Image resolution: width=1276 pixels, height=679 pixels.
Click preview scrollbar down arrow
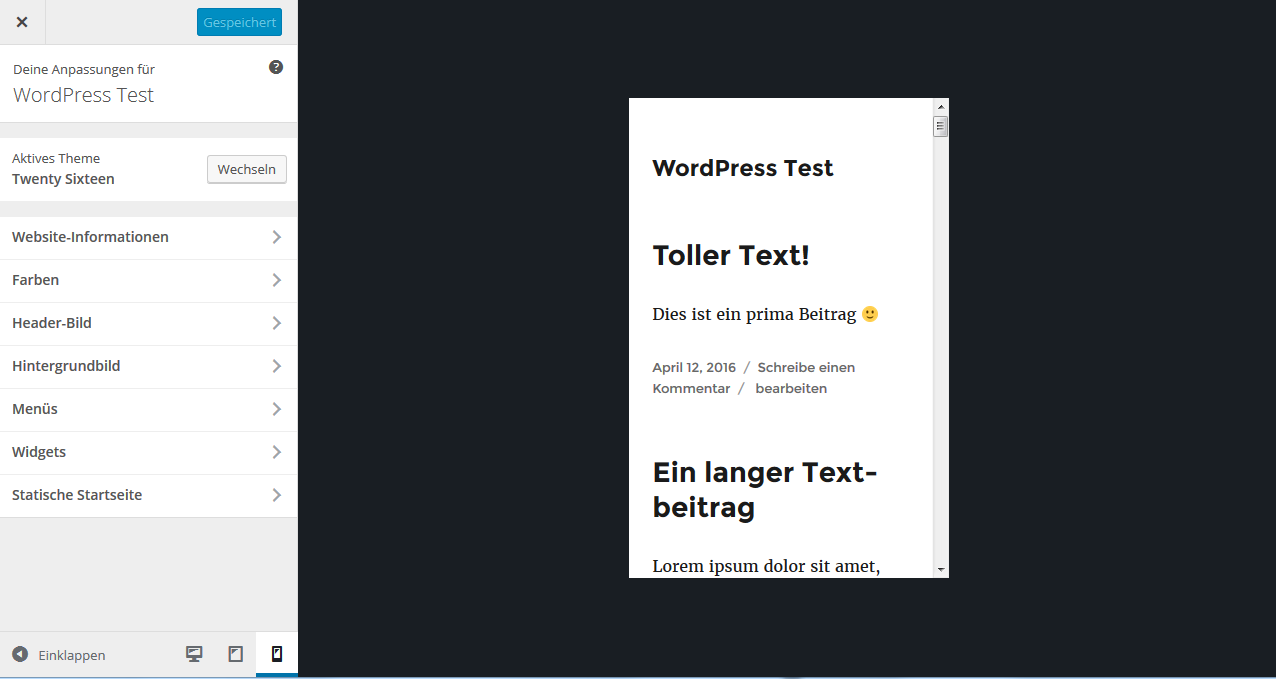tap(941, 569)
